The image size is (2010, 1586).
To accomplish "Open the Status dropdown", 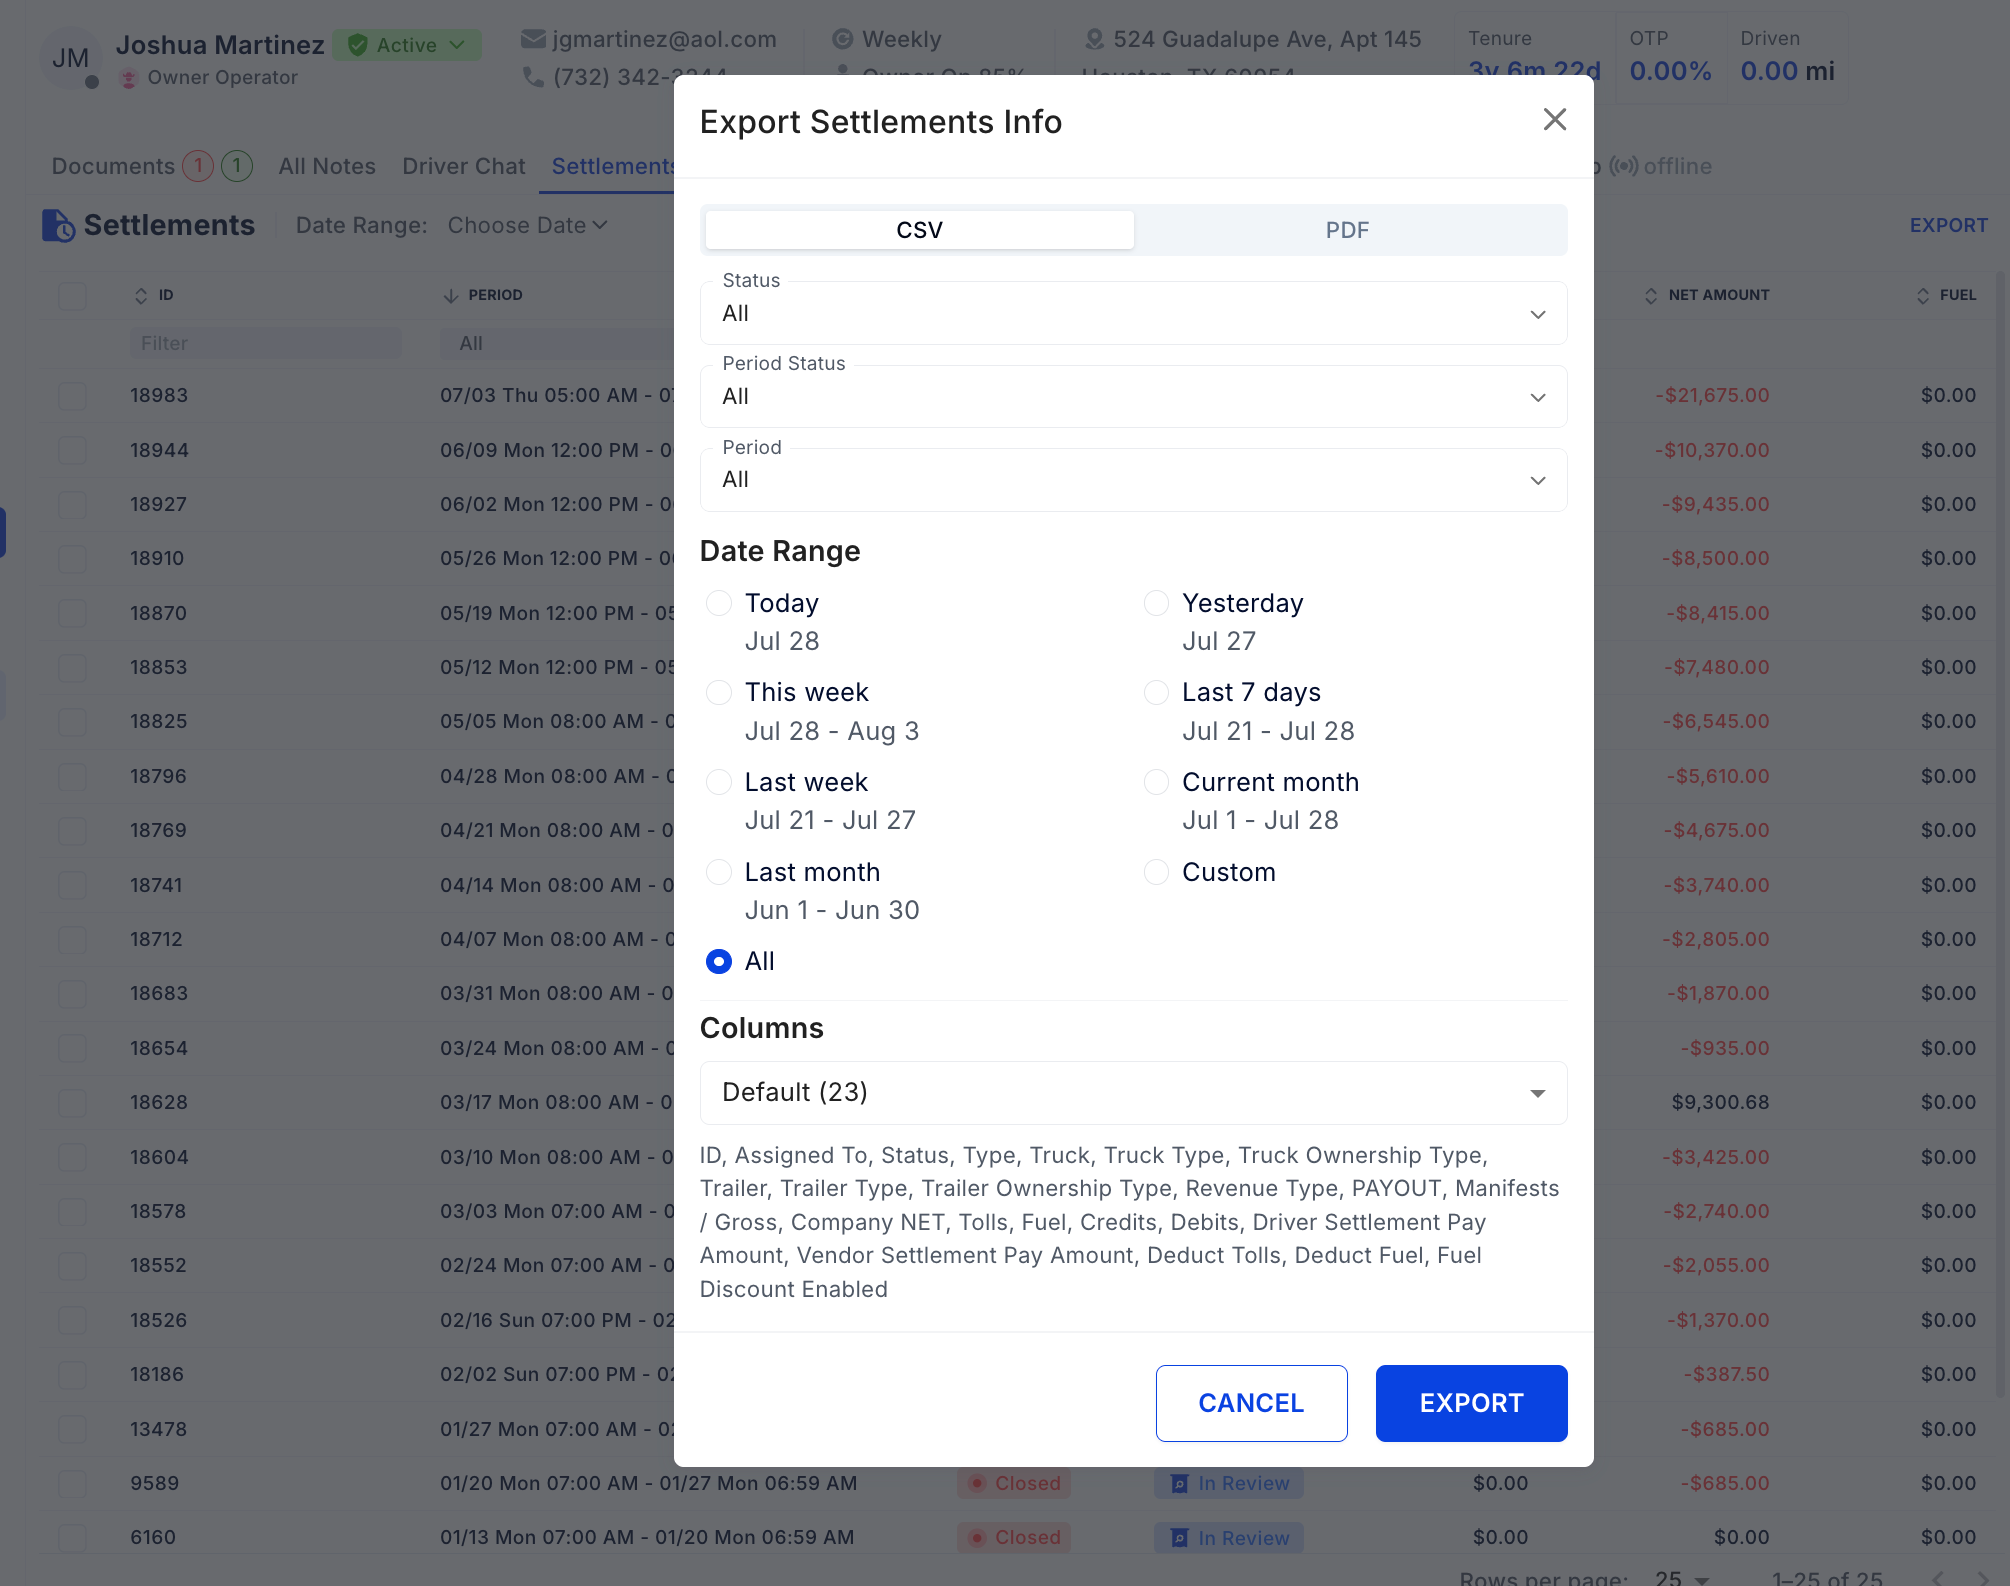I will (1133, 314).
